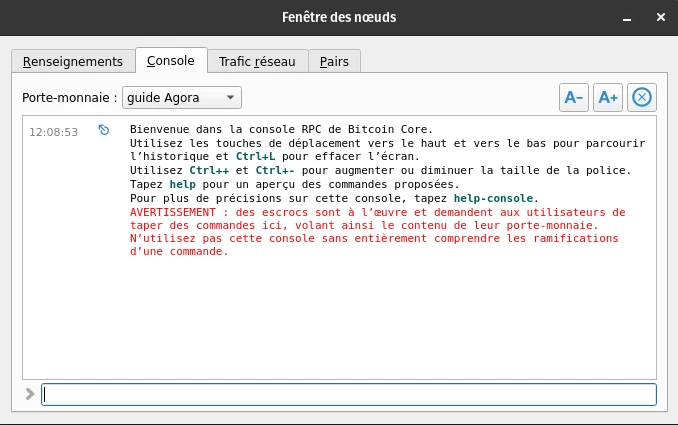Clear the console with the X circle icon
Screen dimensions: 678x425
point(642,97)
